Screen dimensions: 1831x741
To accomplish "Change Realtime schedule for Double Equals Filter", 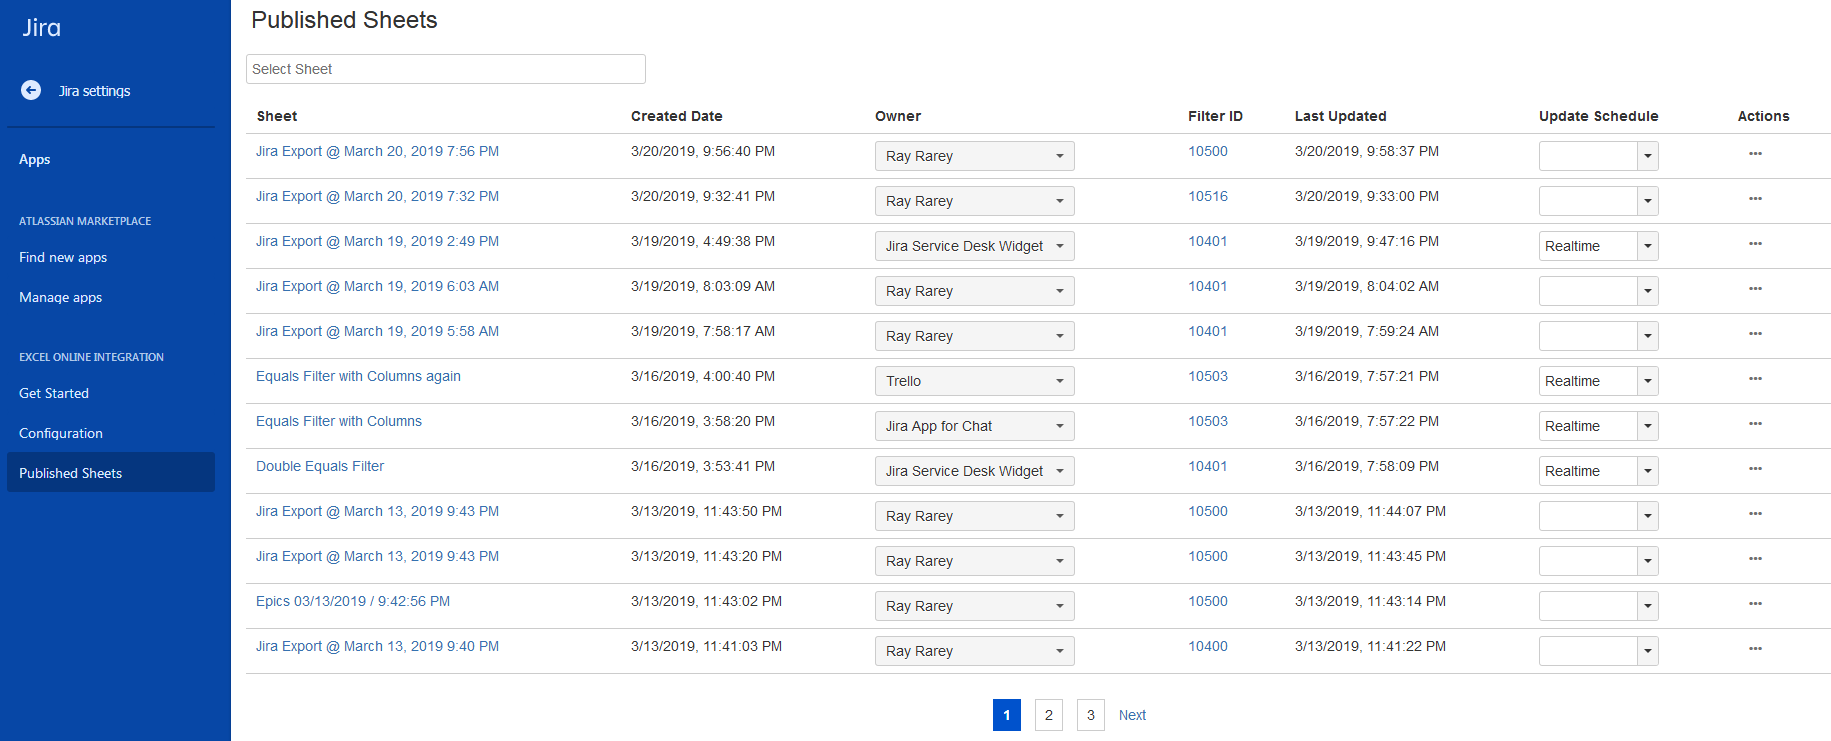I will click(x=1647, y=471).
